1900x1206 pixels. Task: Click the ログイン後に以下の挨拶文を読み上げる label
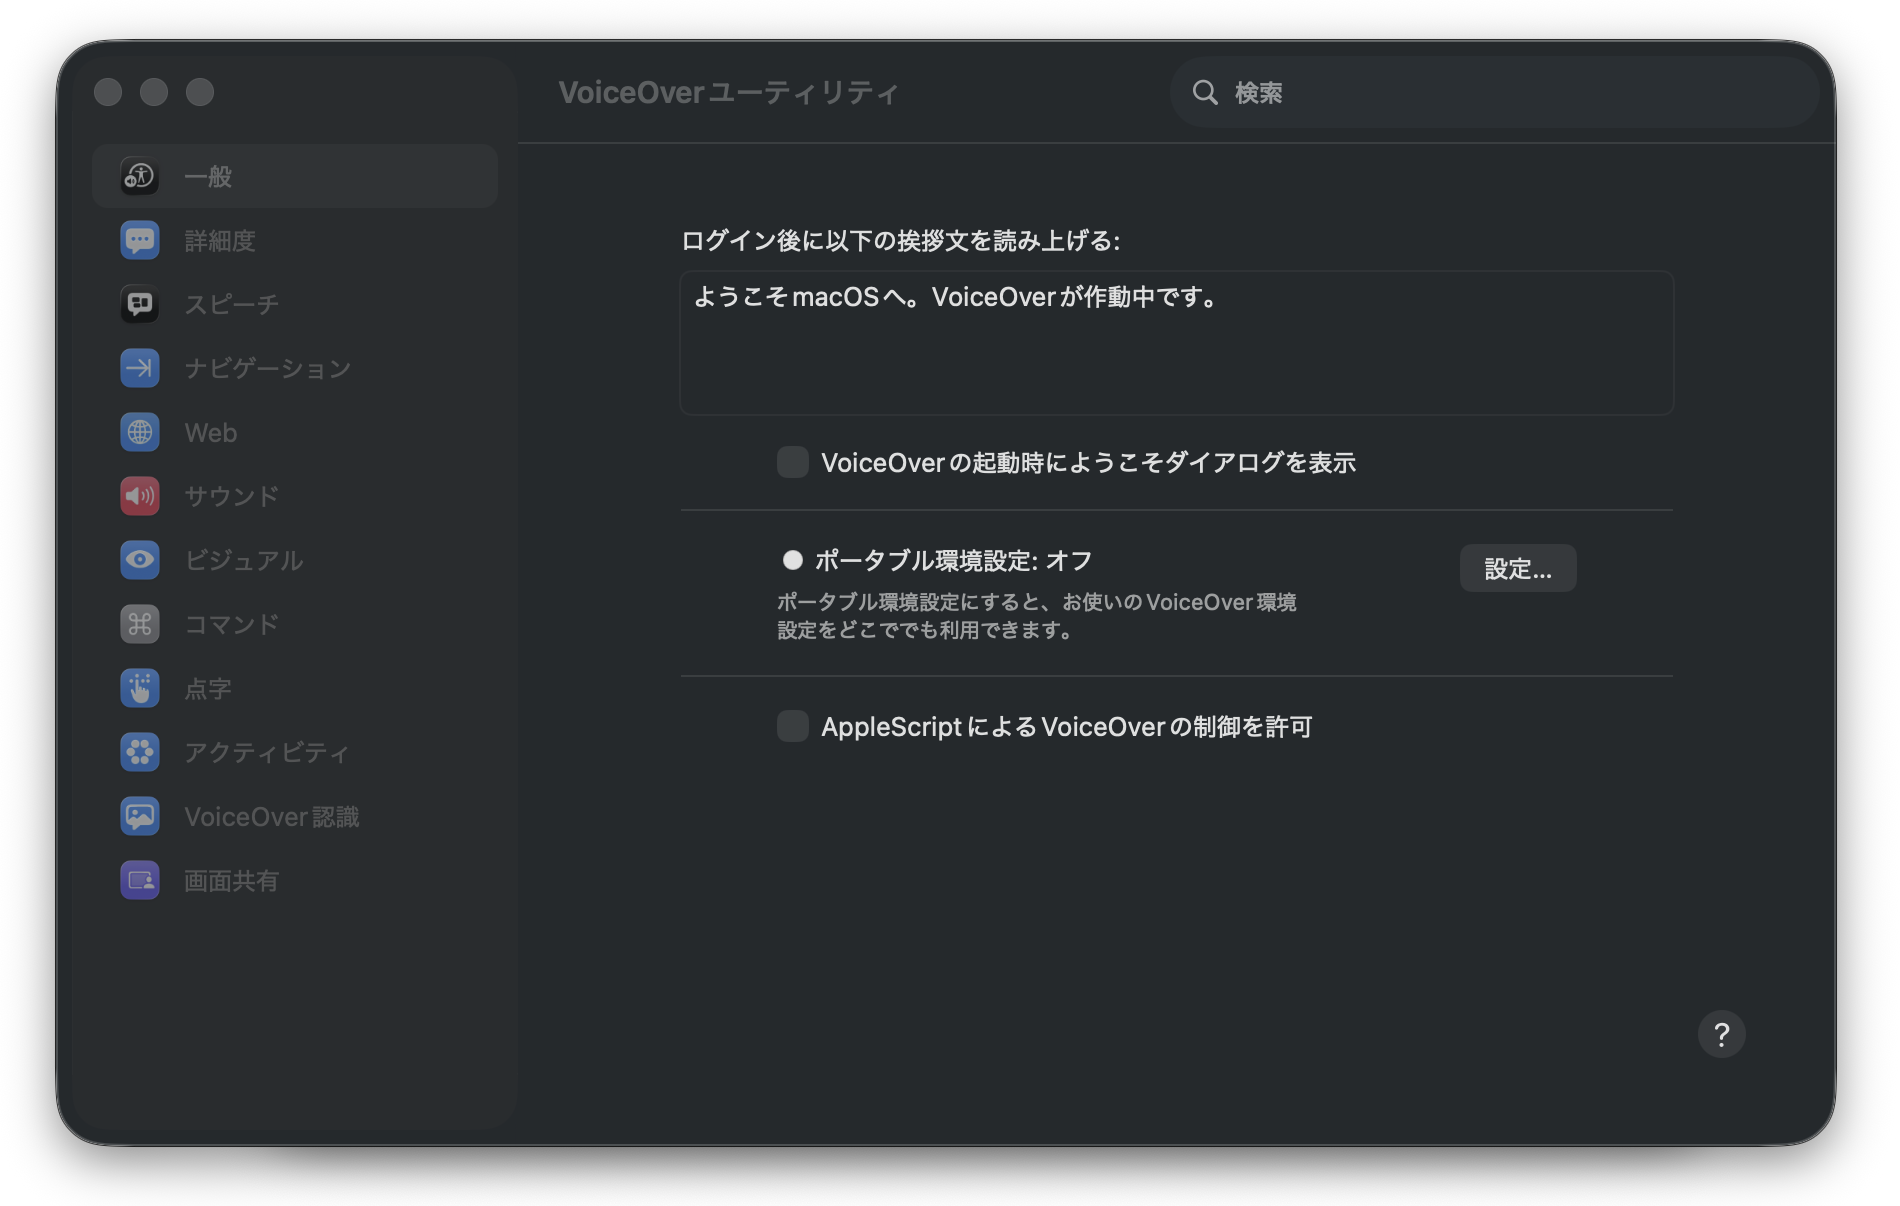[901, 240]
